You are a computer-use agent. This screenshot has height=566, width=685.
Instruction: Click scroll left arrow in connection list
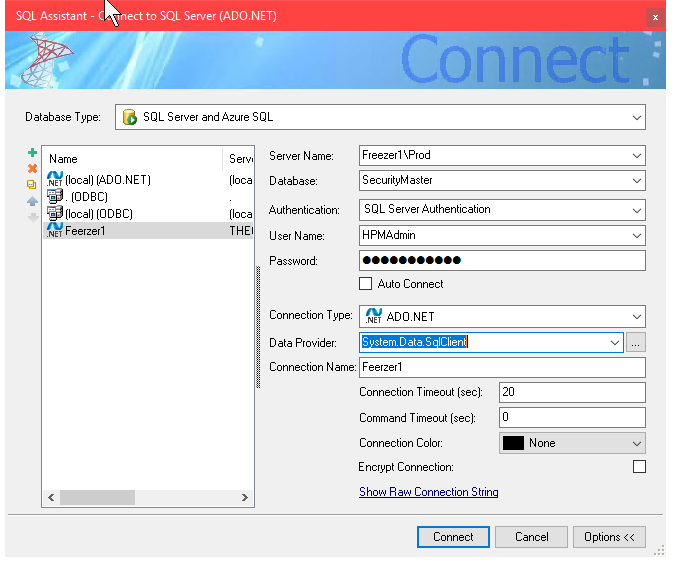coord(51,497)
